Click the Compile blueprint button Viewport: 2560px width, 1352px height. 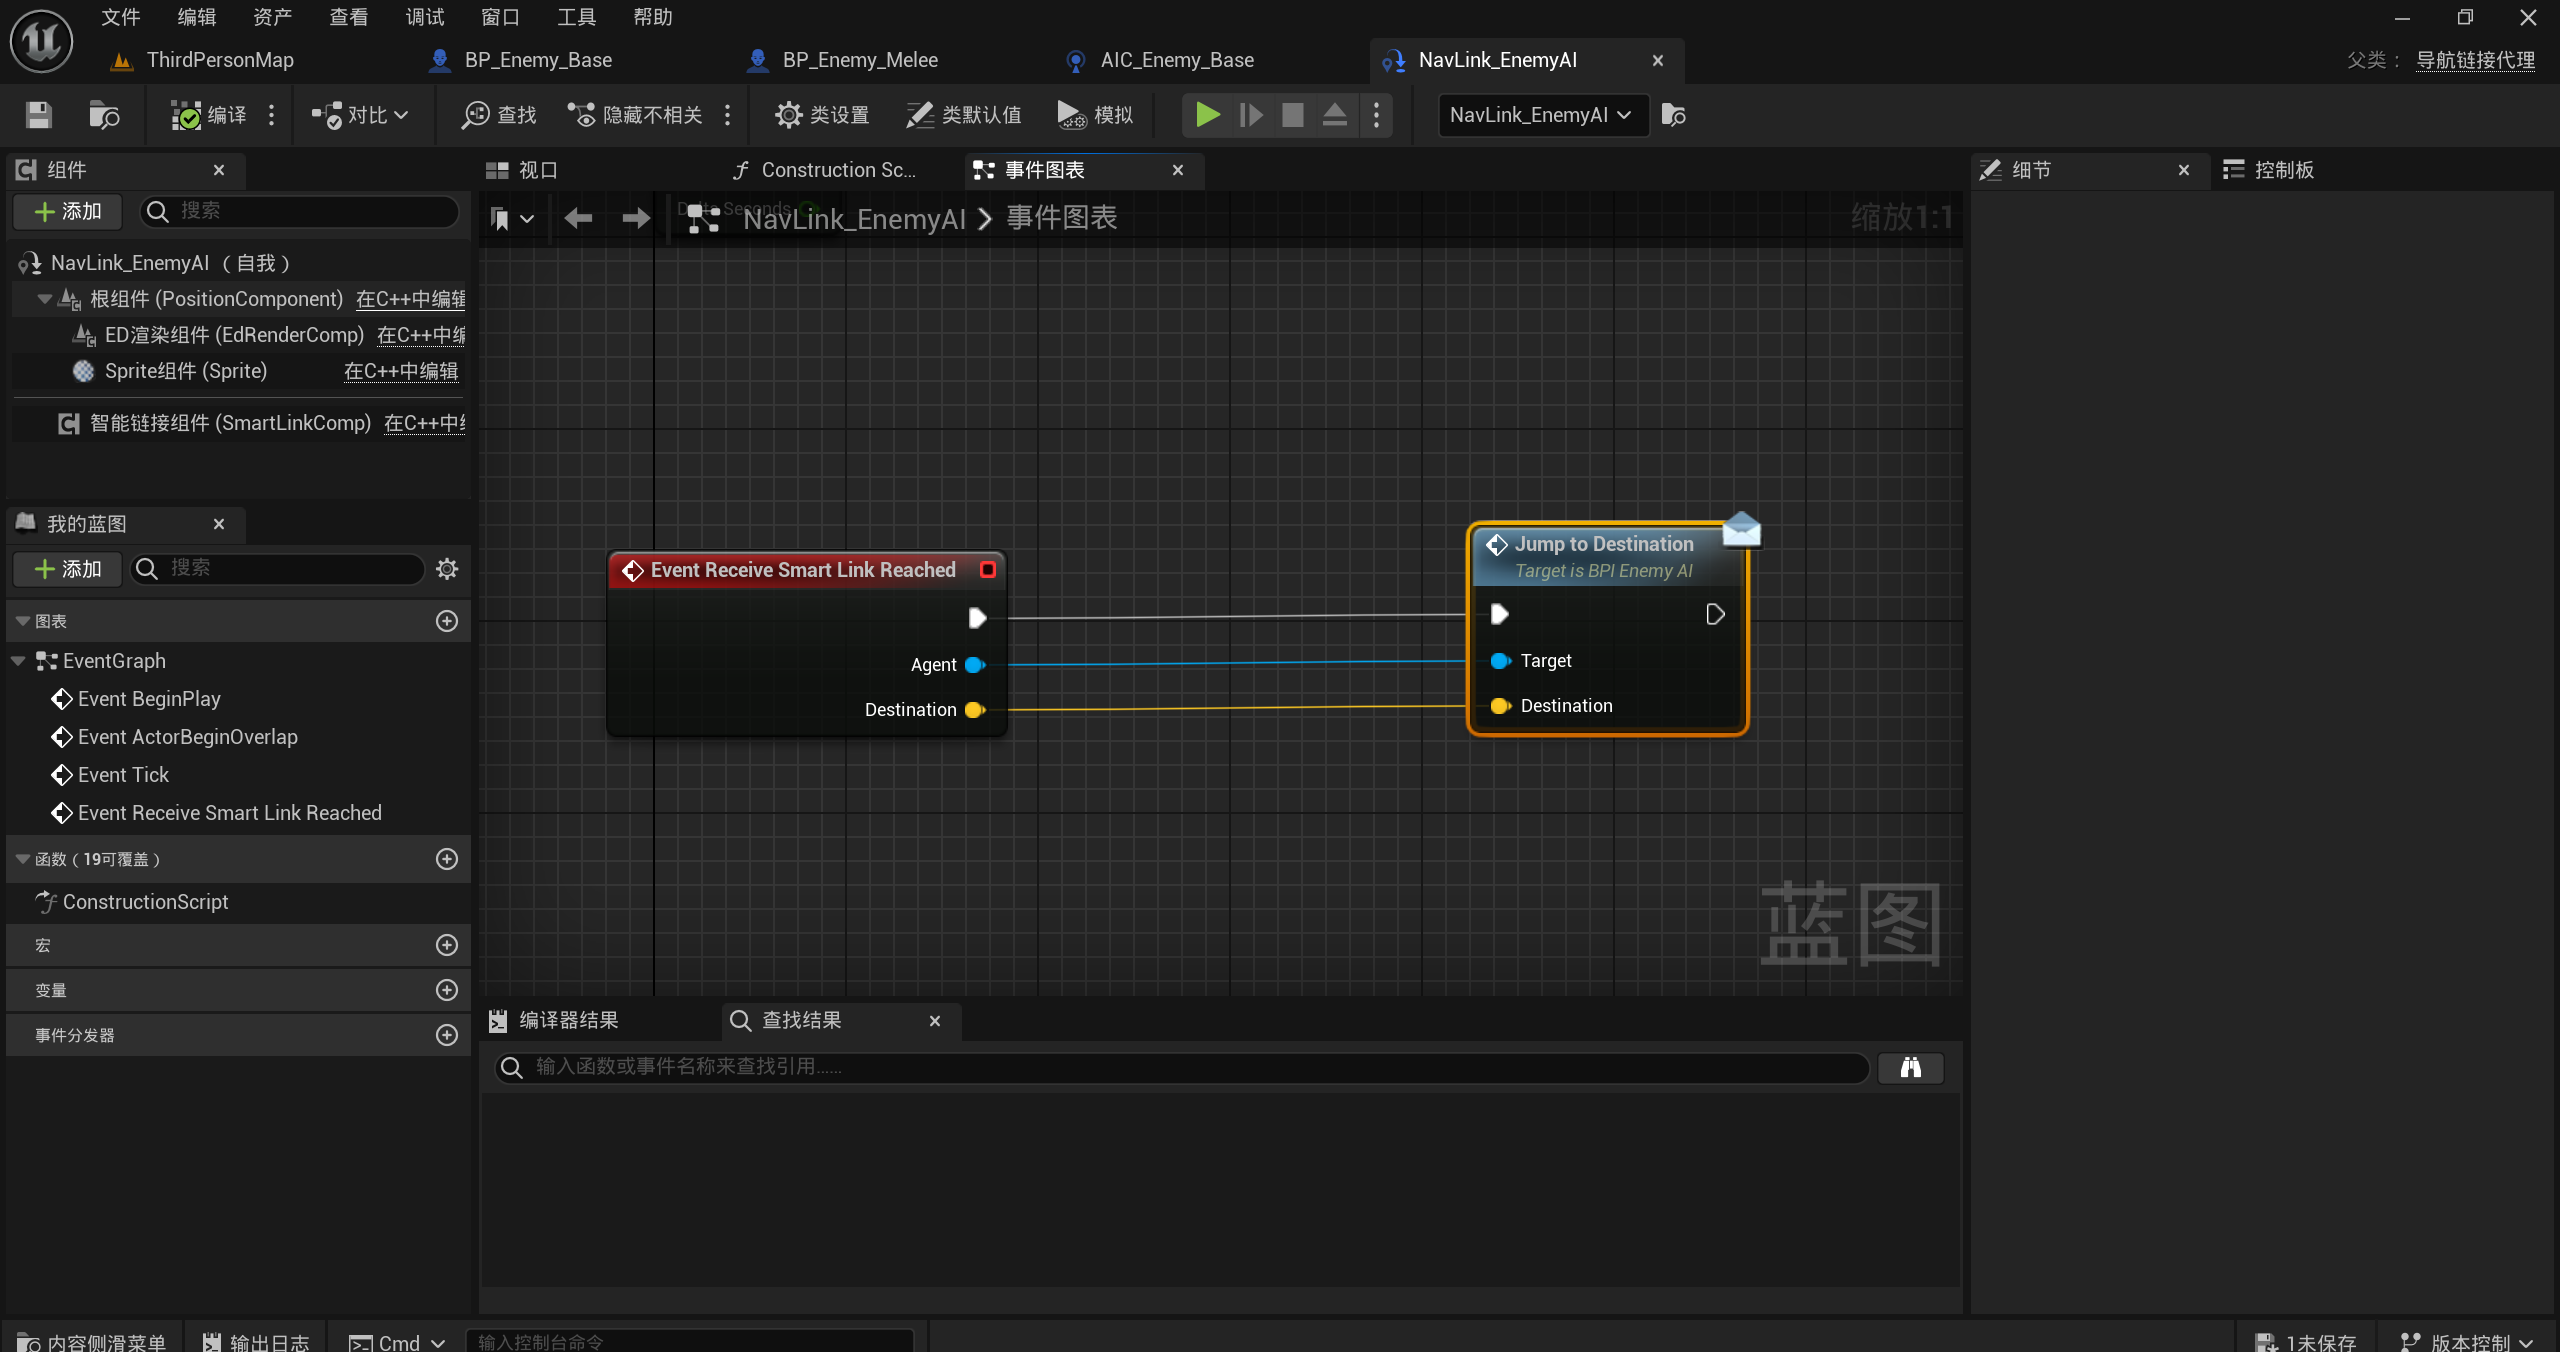208,115
